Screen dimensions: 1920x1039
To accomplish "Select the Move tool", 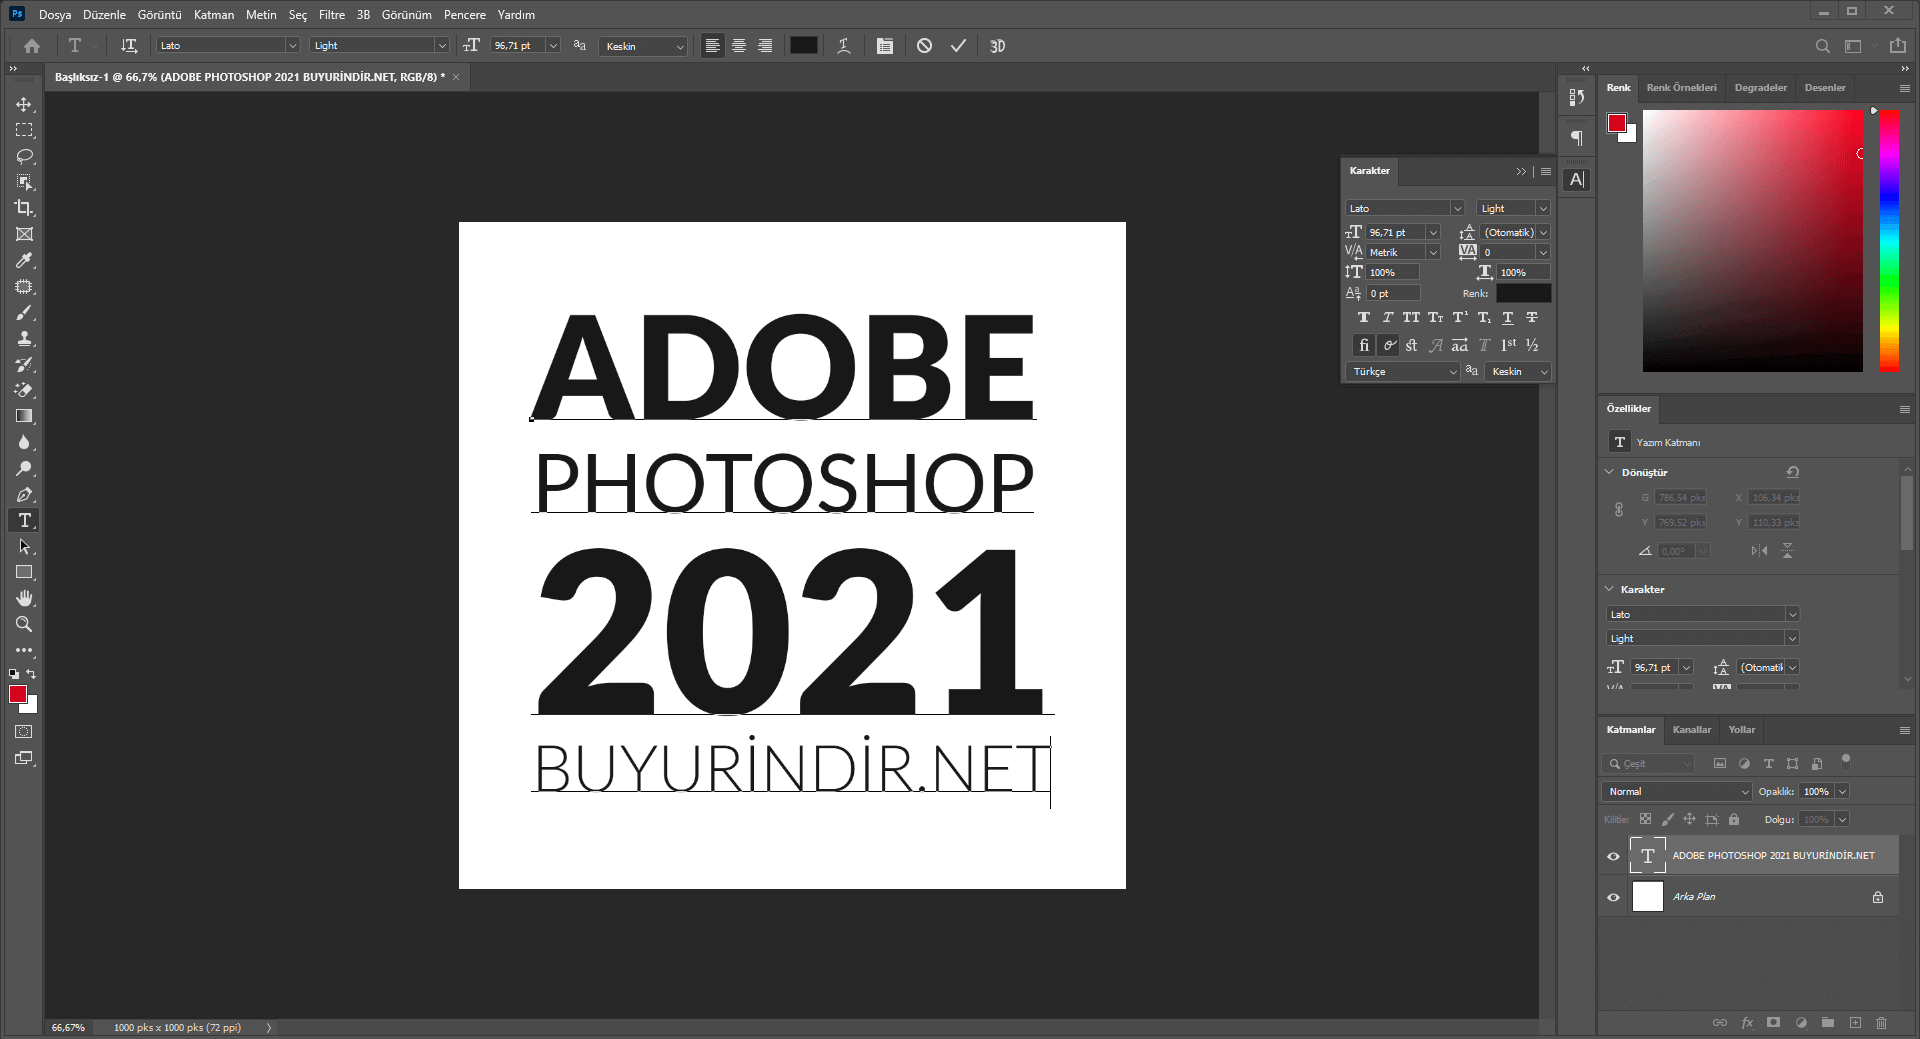I will 24,104.
